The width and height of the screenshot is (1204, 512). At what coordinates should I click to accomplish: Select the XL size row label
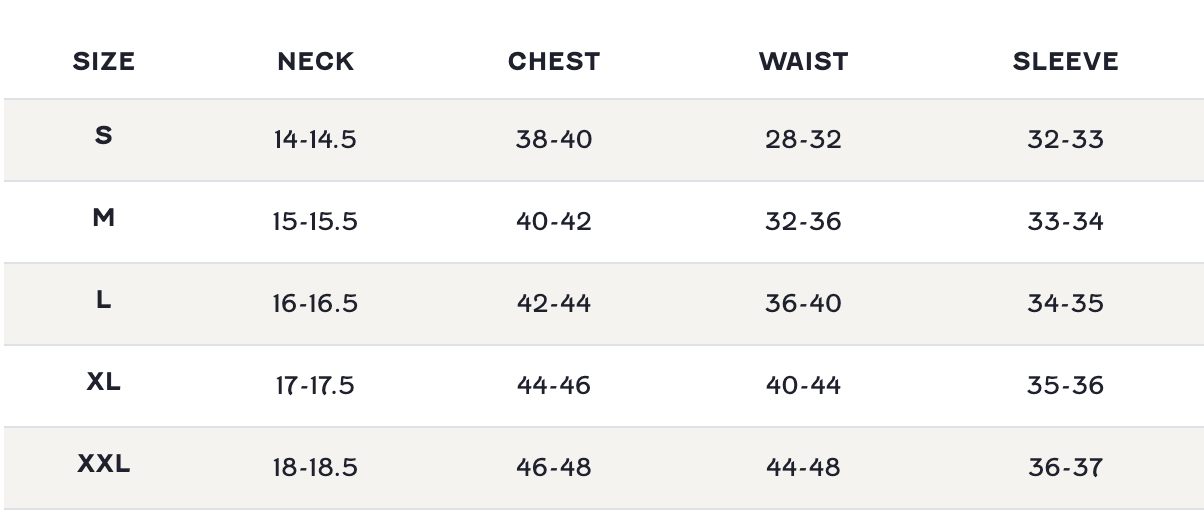[103, 382]
